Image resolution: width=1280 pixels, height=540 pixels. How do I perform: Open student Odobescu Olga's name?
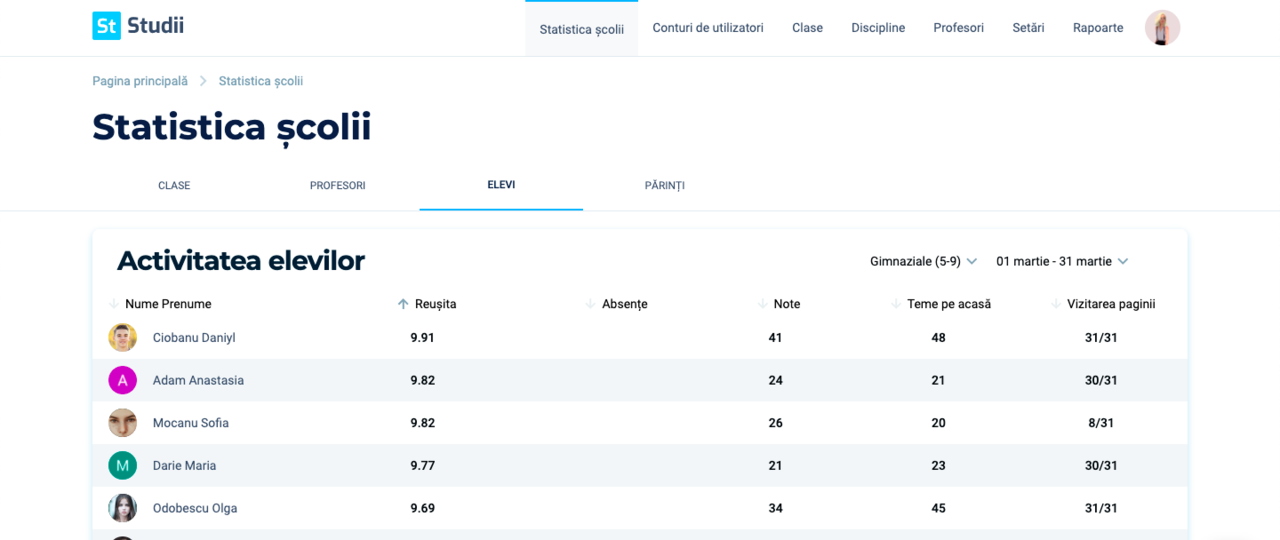click(x=195, y=508)
